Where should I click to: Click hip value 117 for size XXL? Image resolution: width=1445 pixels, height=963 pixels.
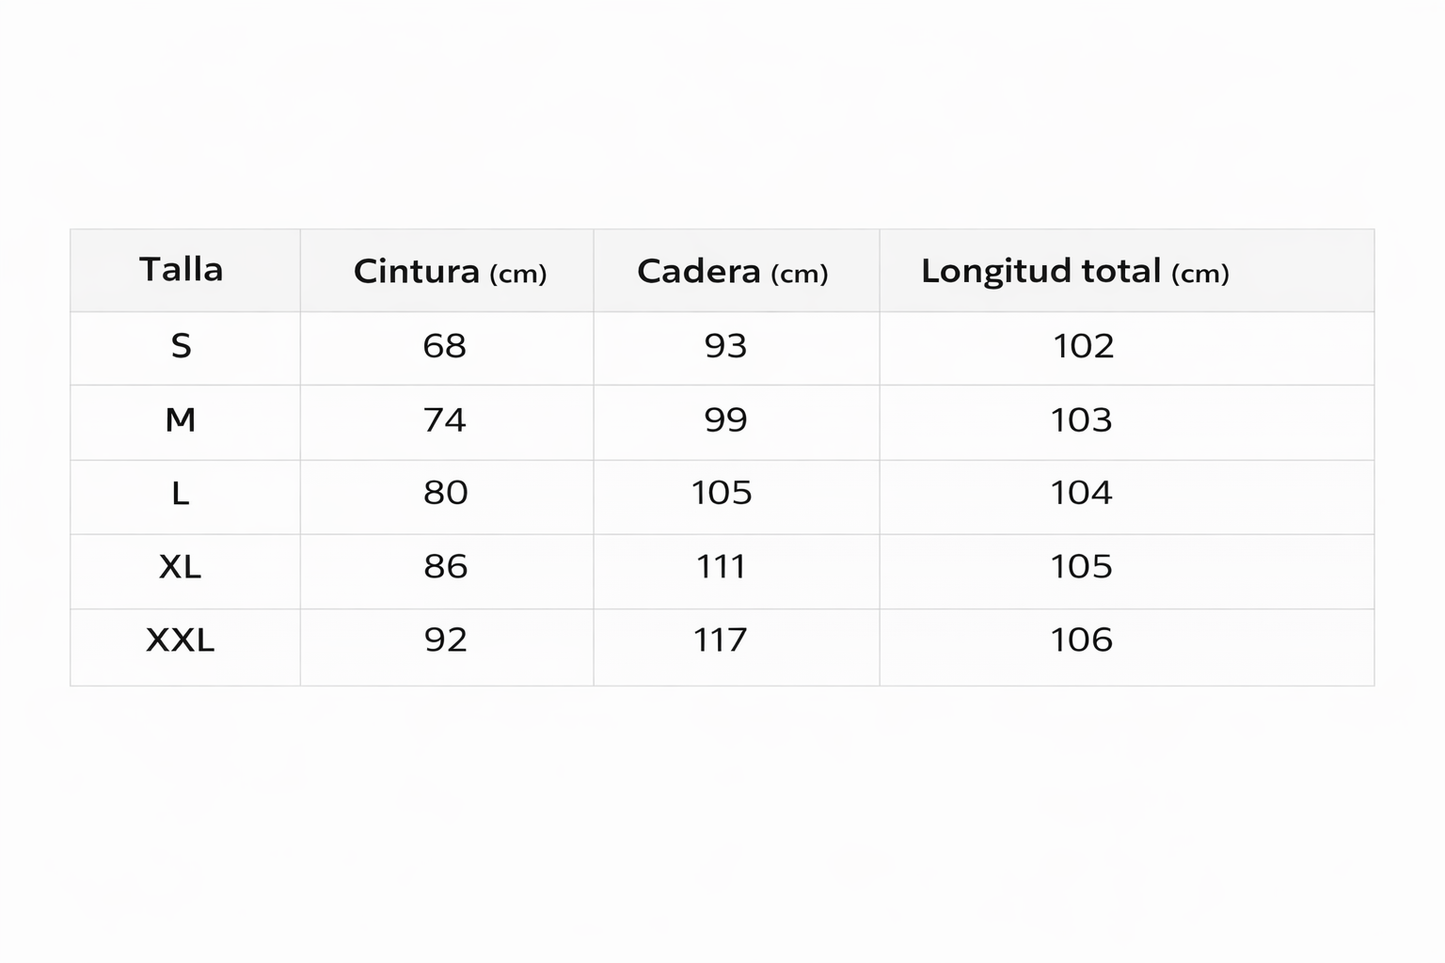coord(721,640)
